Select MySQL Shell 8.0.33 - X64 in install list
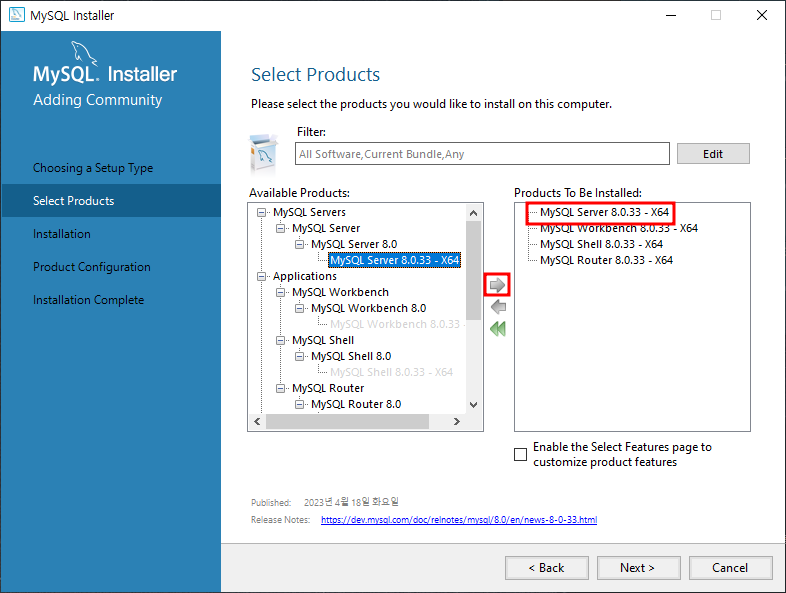The height and width of the screenshot is (593, 786). click(602, 245)
